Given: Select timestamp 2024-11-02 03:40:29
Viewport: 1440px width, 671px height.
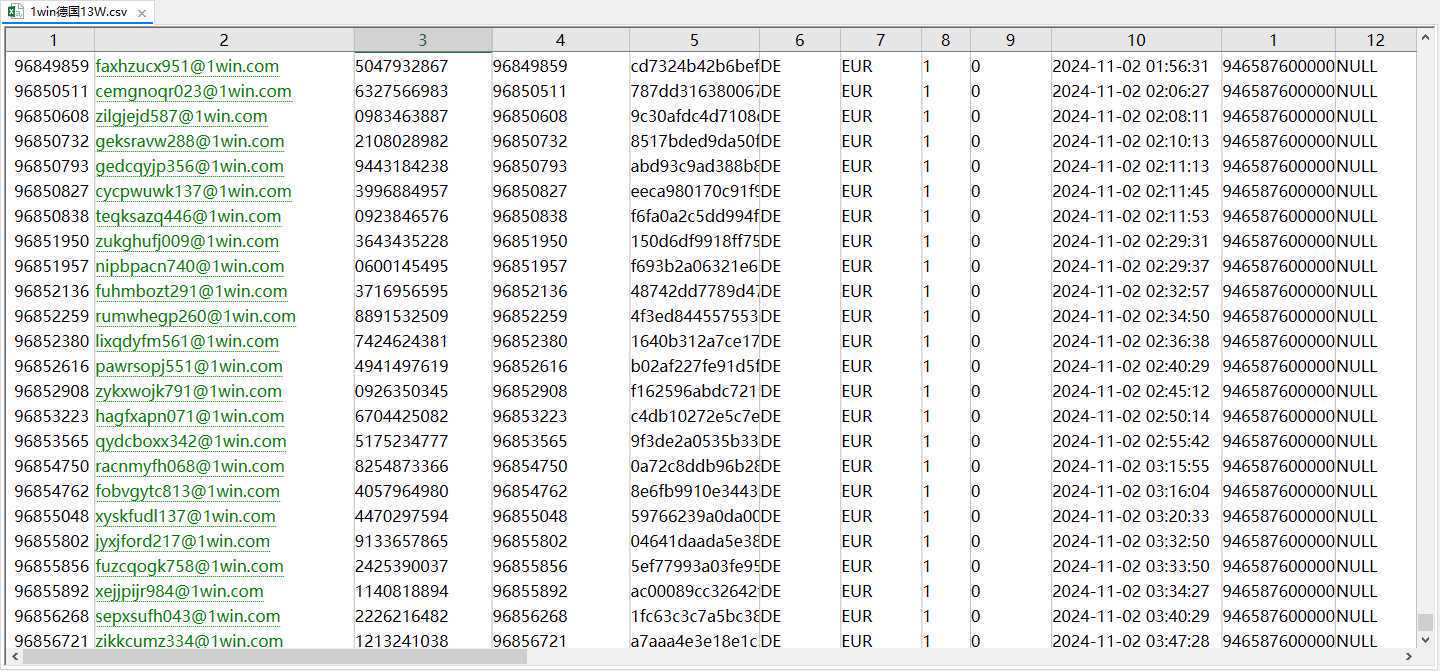Looking at the screenshot, I should click(x=1131, y=616).
